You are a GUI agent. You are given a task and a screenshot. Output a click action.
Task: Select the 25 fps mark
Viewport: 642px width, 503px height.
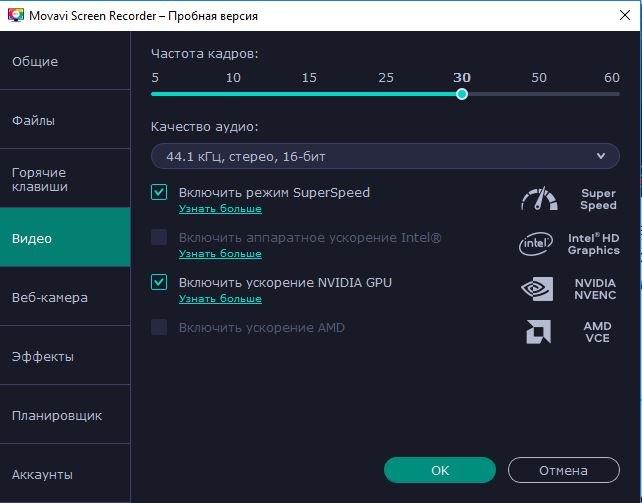pos(386,77)
